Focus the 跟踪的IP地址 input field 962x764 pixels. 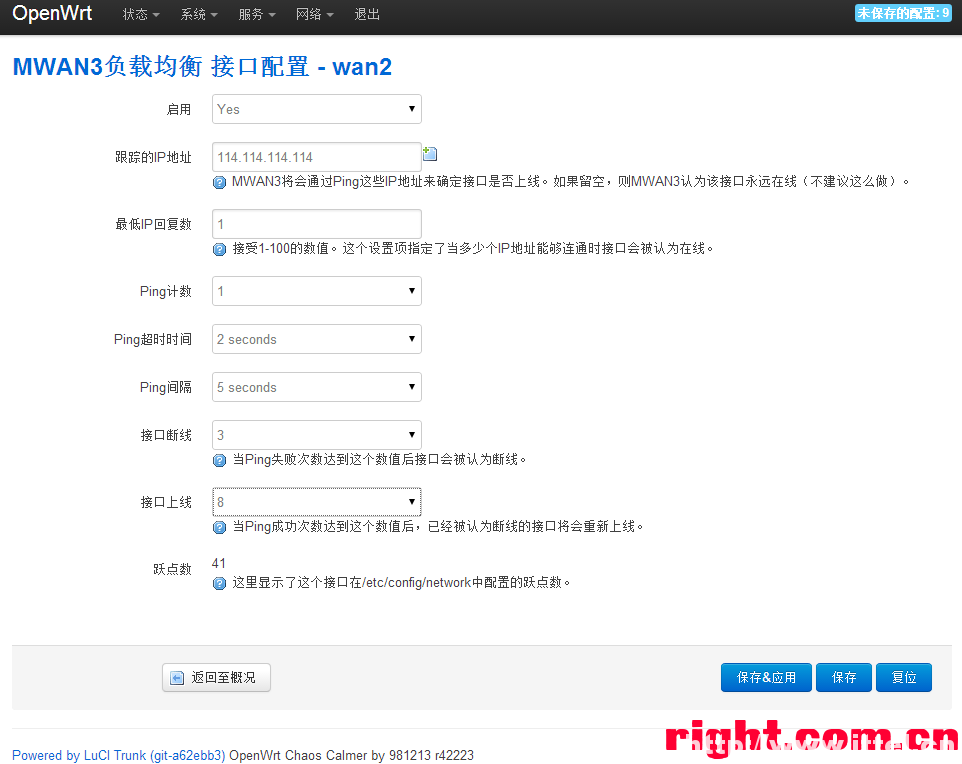point(317,157)
